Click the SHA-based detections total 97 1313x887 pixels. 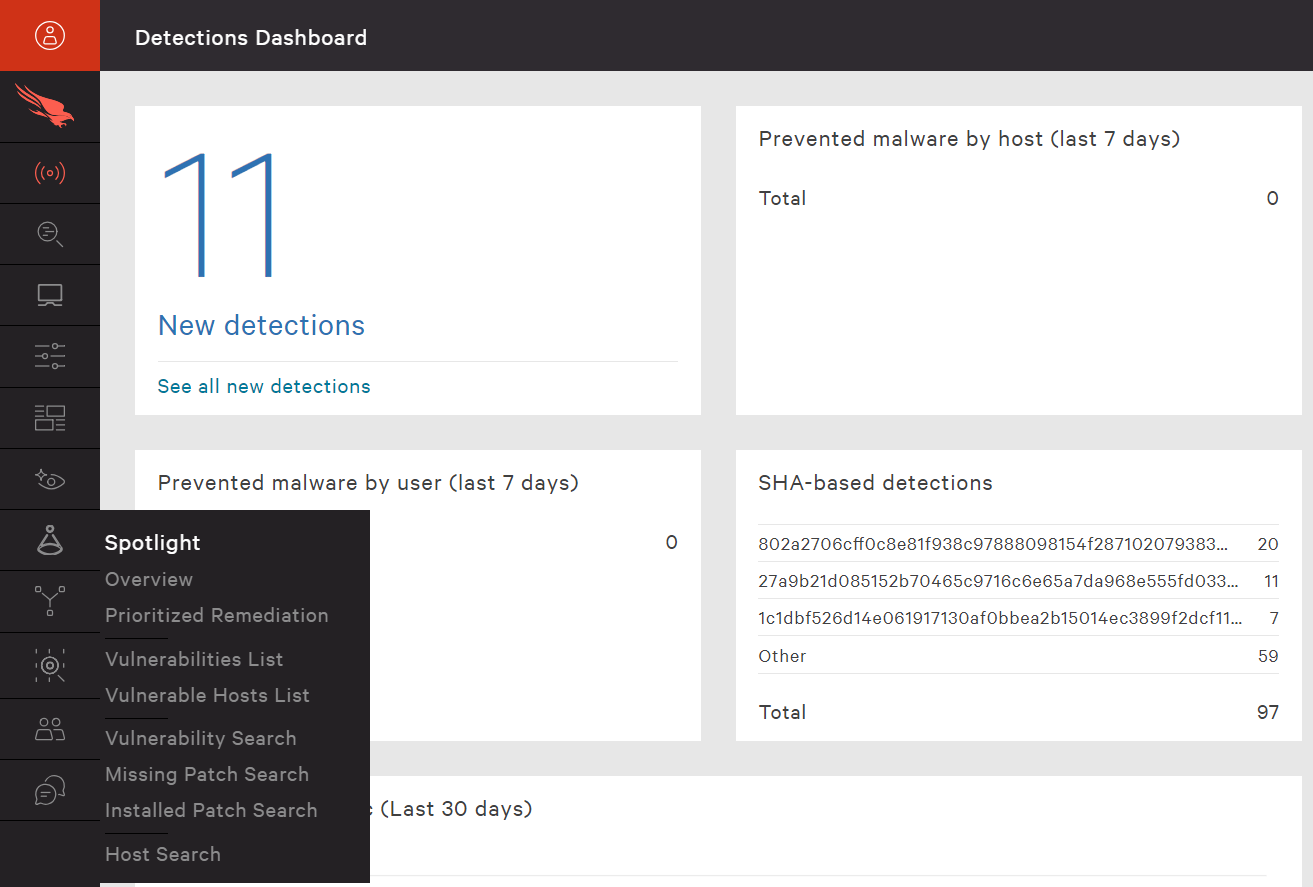coord(1267,712)
